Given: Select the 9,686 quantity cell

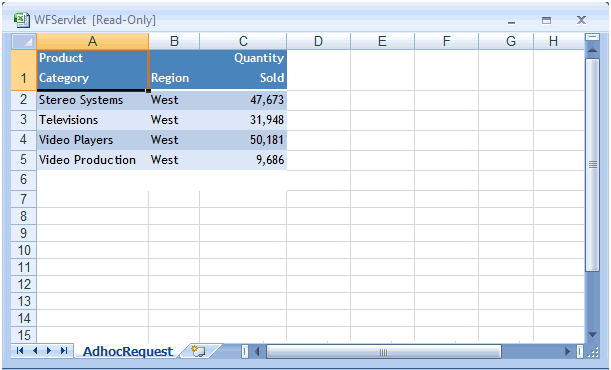Looking at the screenshot, I should (243, 160).
